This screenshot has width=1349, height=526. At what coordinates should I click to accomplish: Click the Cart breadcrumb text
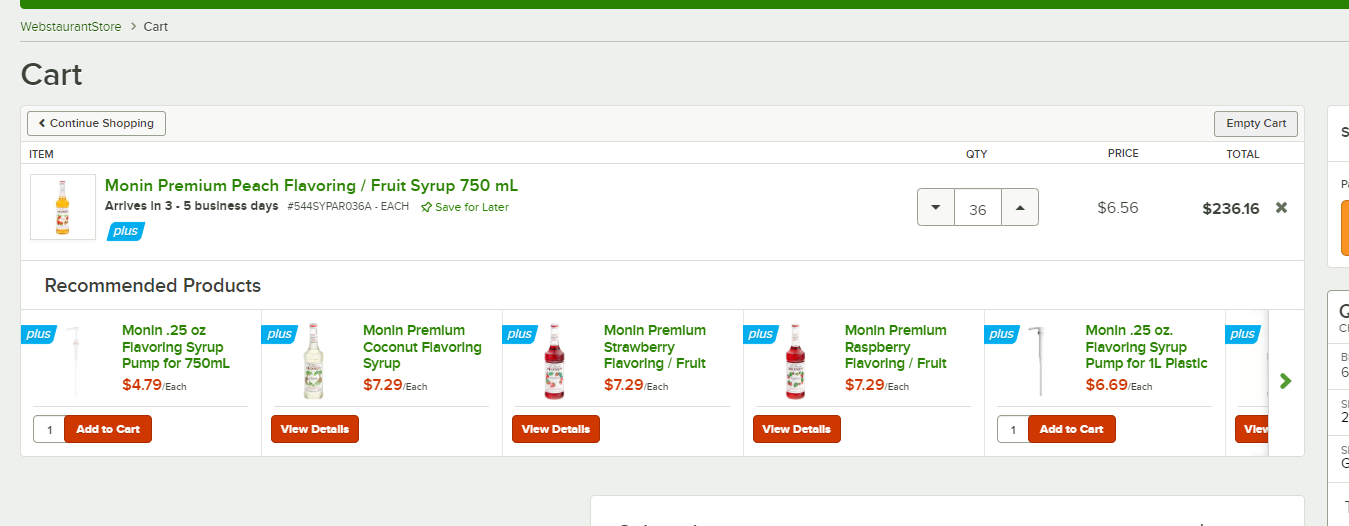coord(155,27)
